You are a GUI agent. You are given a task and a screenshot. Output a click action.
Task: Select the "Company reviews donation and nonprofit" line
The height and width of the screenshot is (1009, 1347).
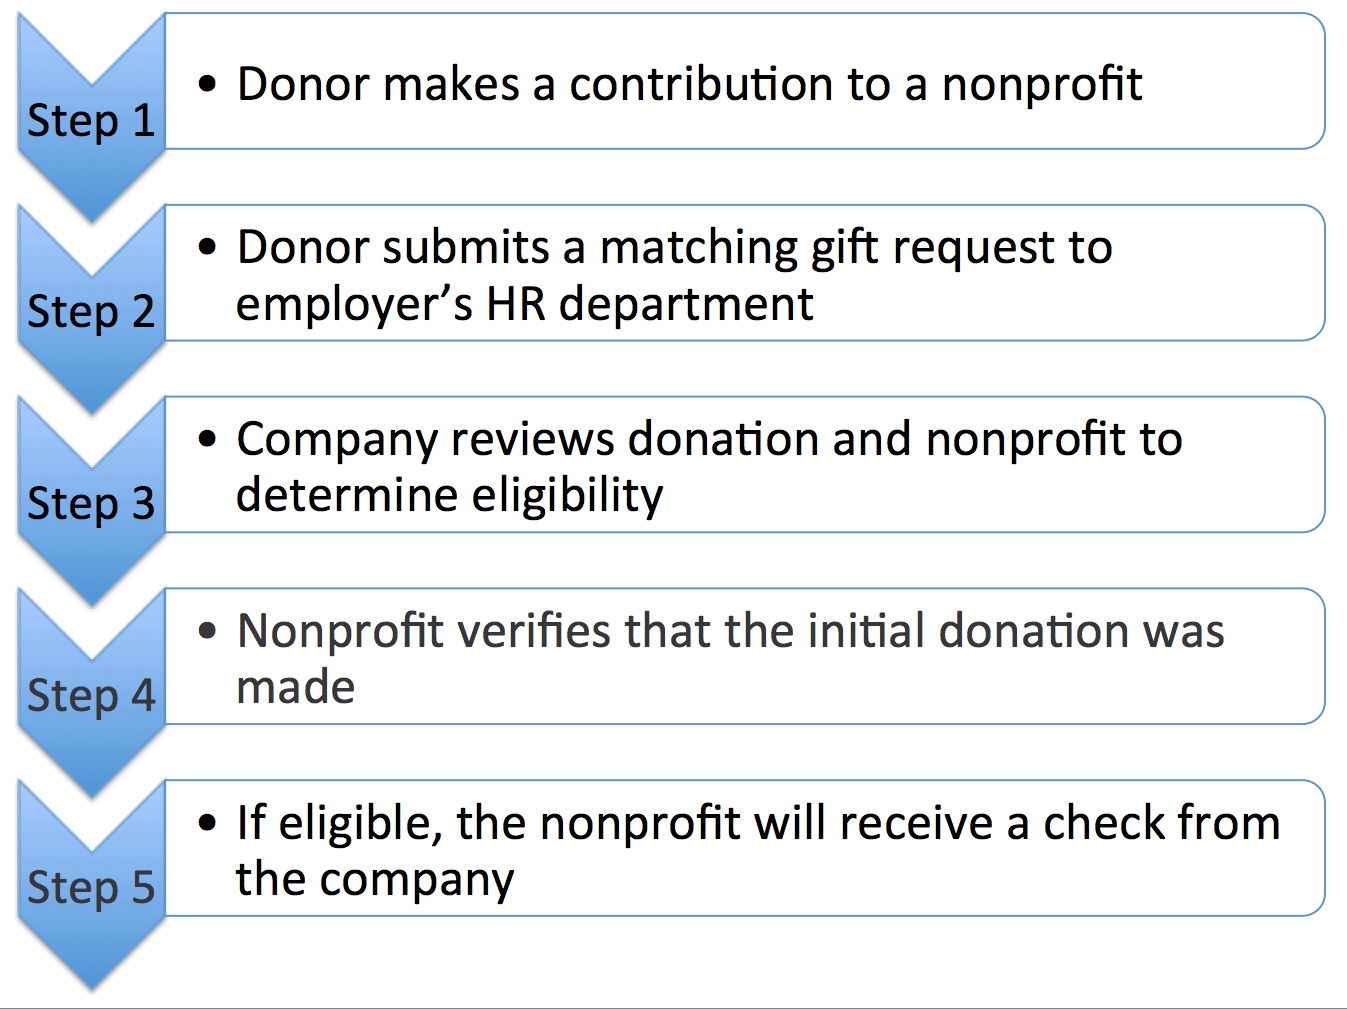(709, 439)
